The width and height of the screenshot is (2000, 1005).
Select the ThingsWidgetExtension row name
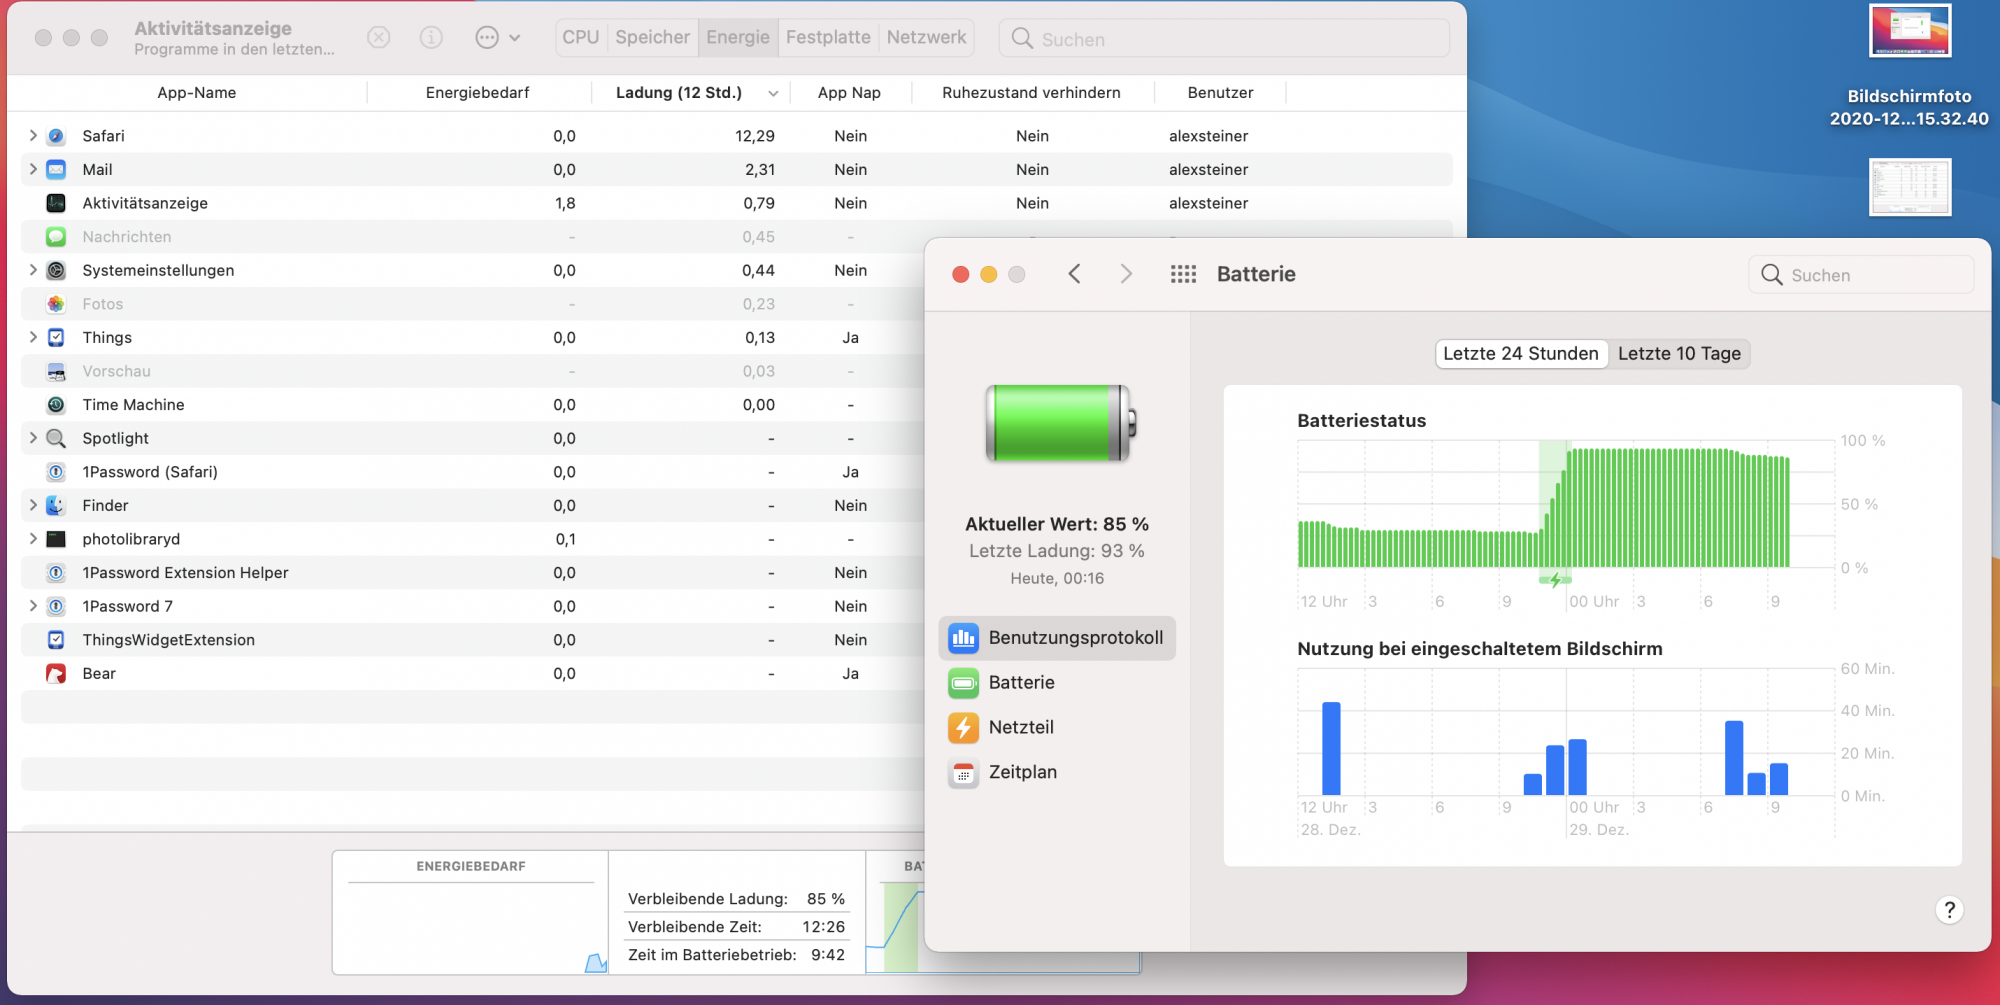[168, 640]
